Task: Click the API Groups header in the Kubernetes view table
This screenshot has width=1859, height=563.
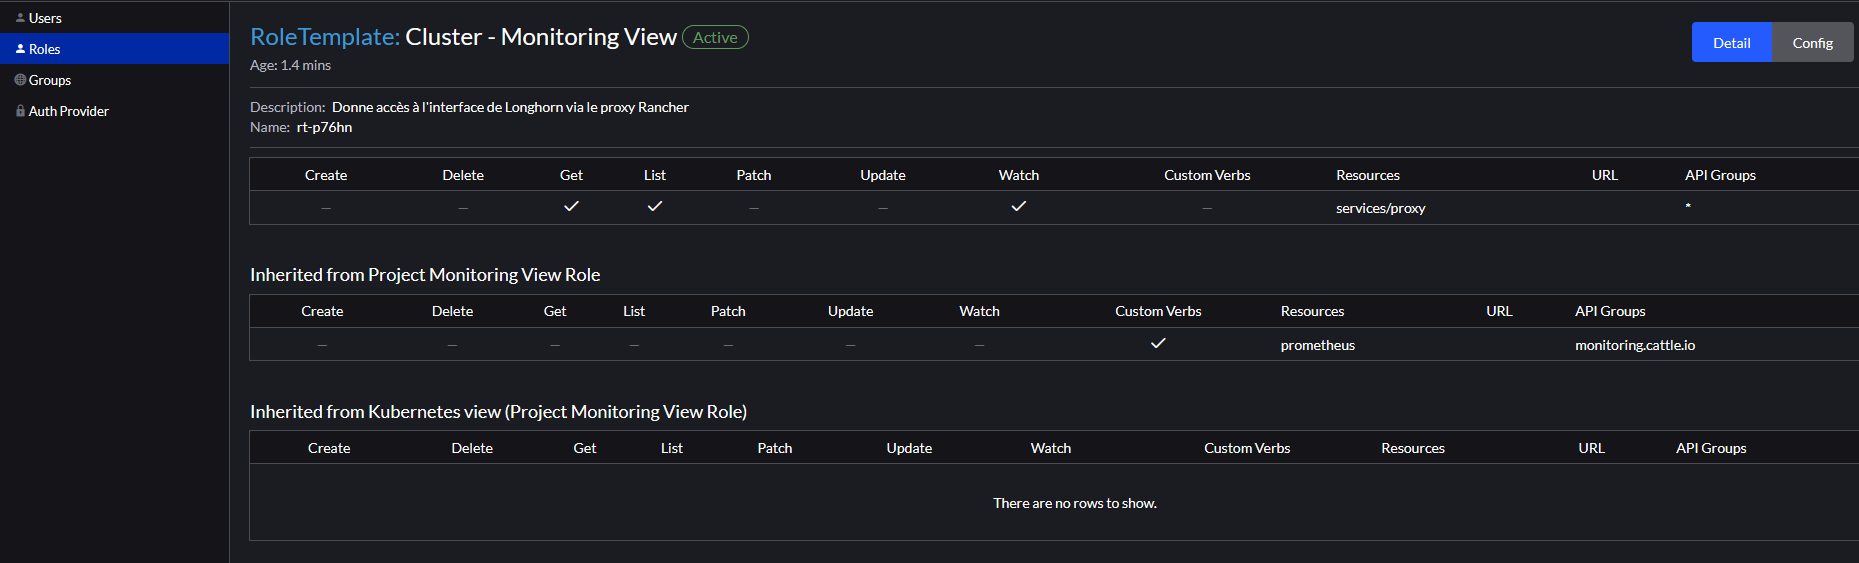Action: click(x=1711, y=448)
